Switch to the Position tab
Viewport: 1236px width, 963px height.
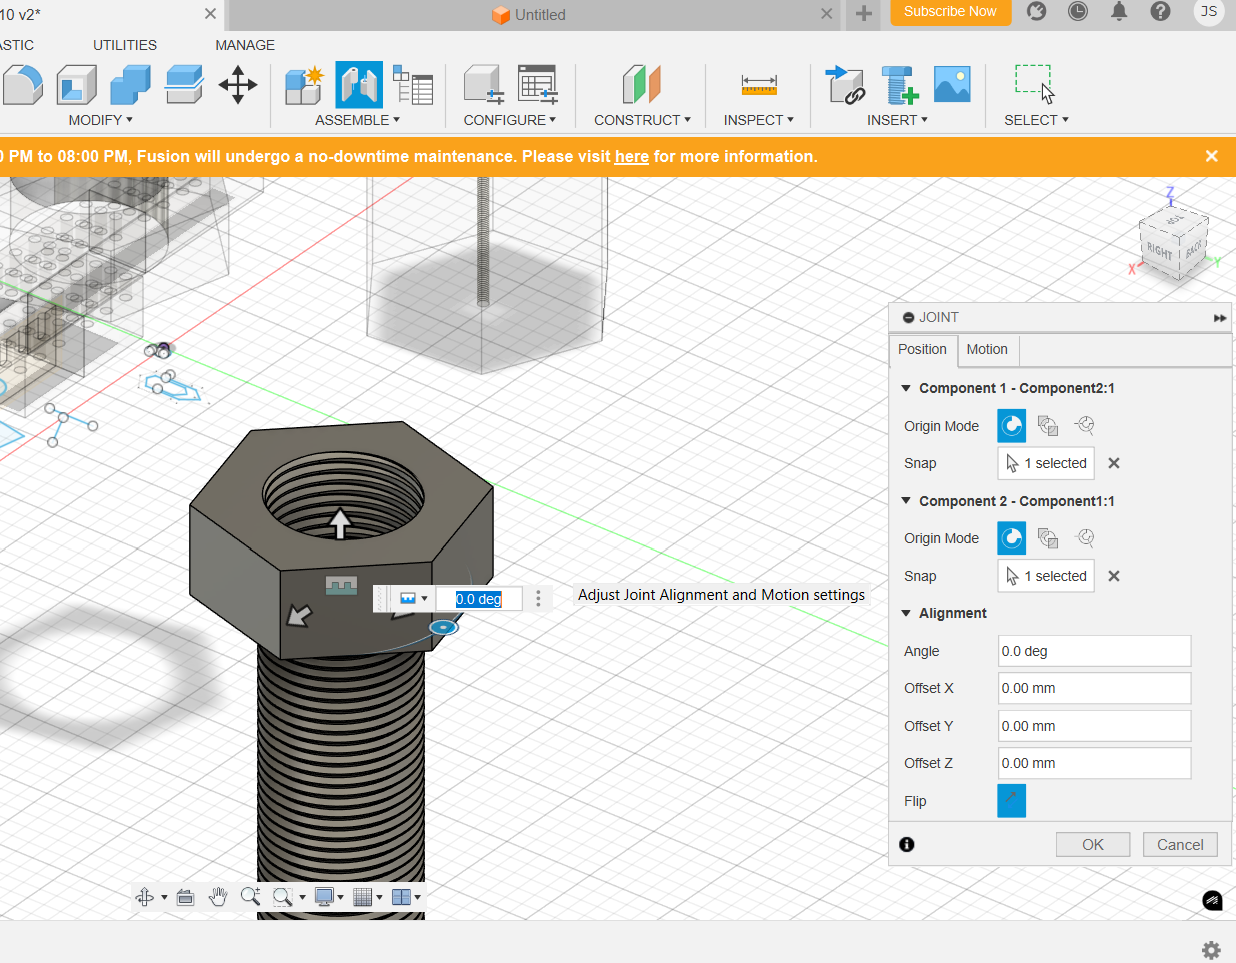pyautogui.click(x=922, y=349)
